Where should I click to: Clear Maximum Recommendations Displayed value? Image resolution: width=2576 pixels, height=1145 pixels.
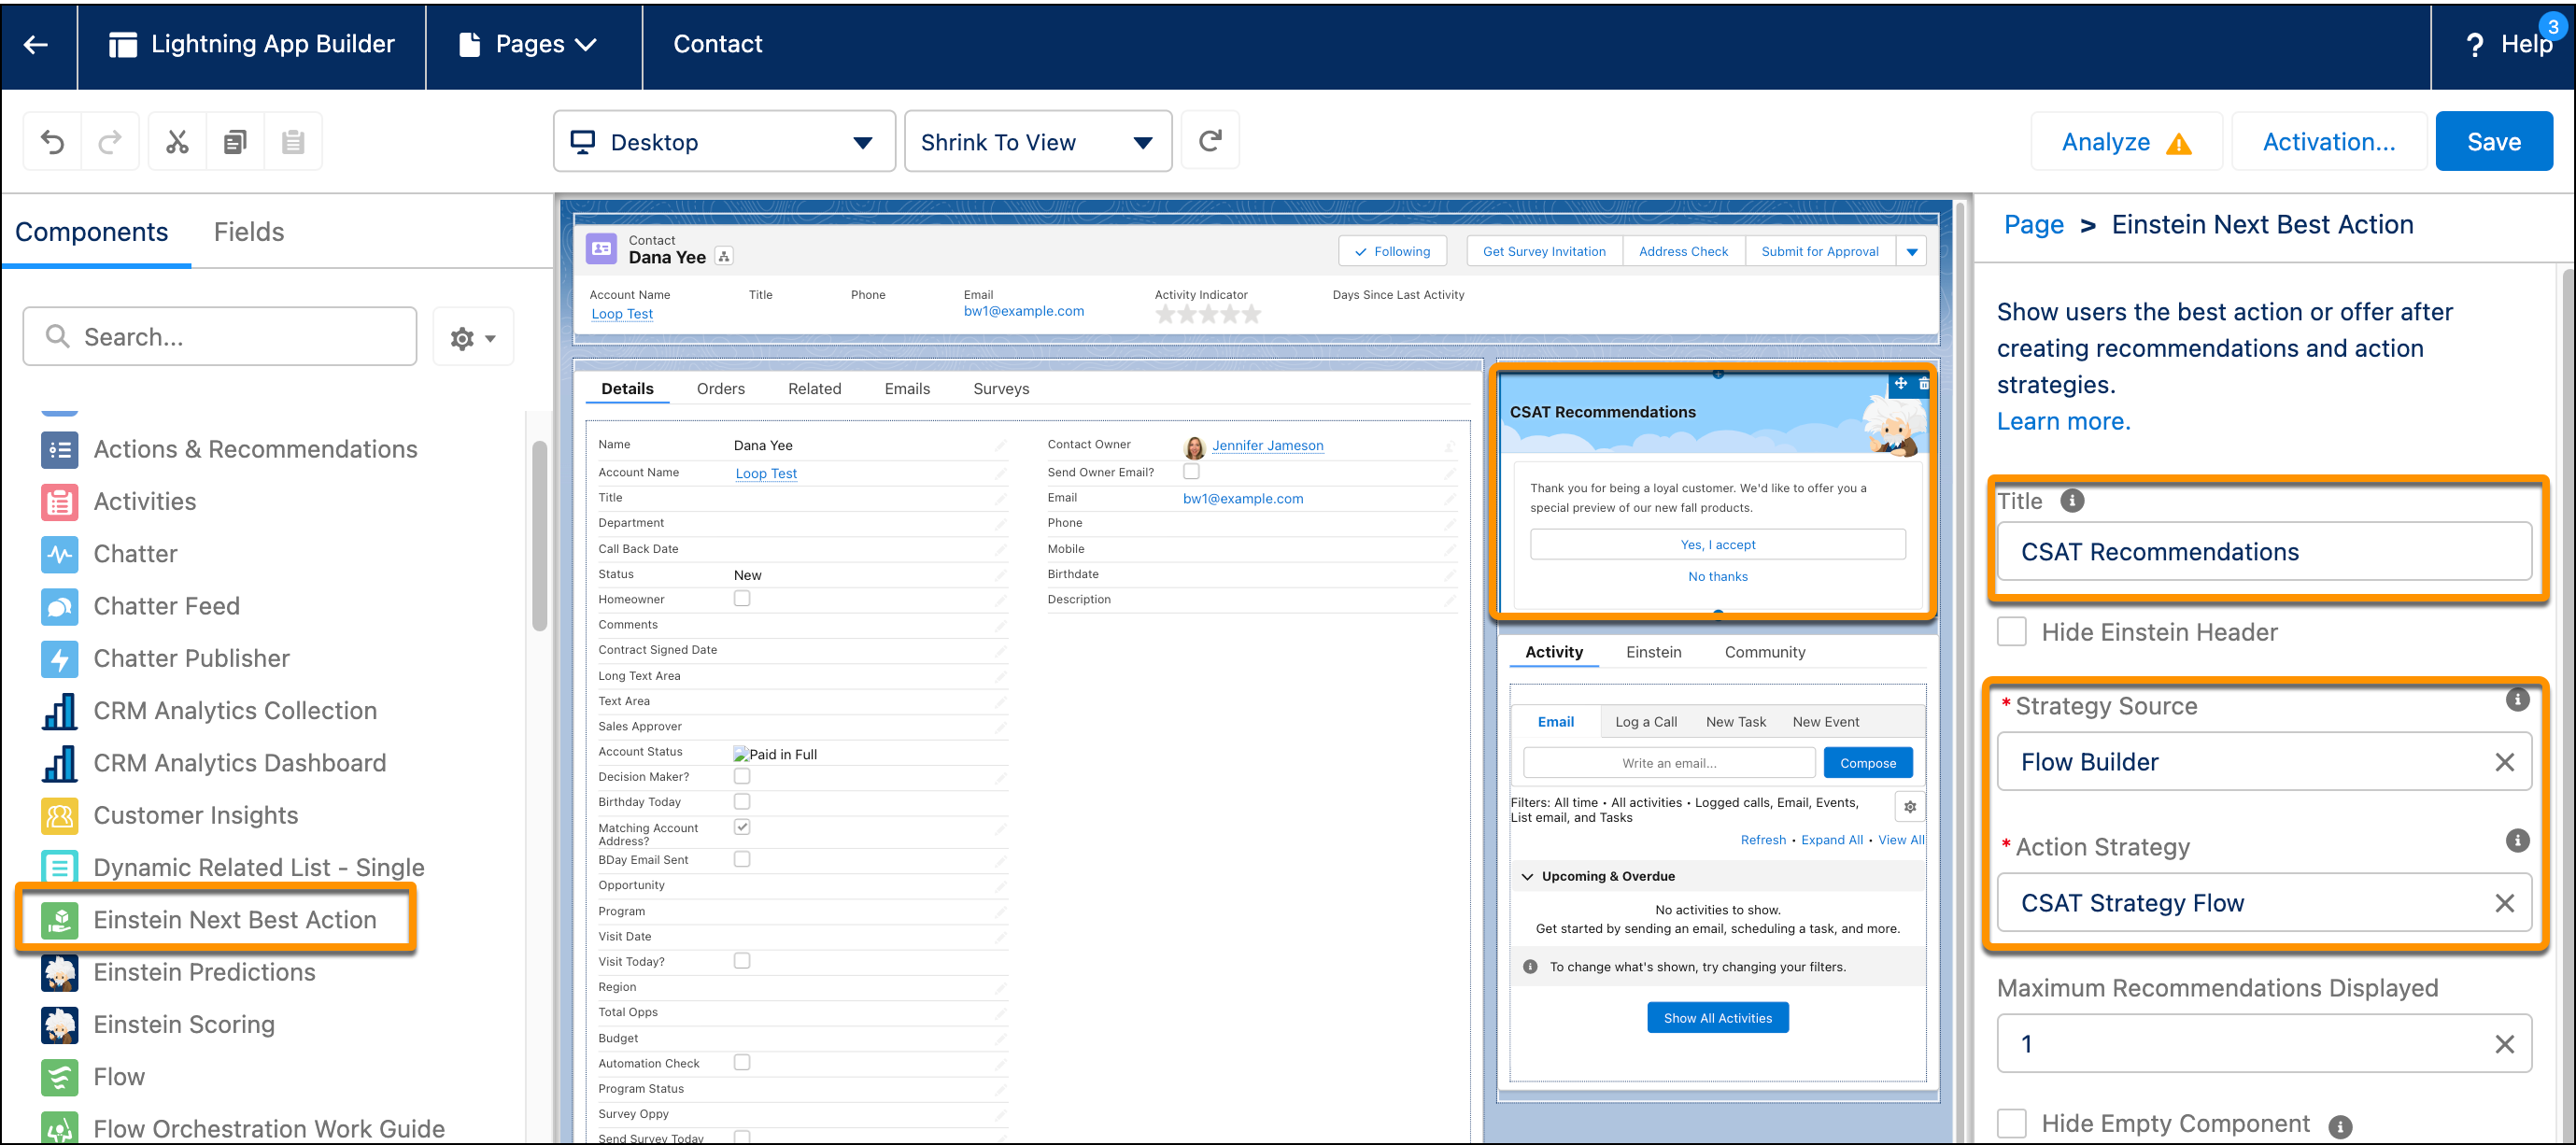pyautogui.click(x=2504, y=1044)
